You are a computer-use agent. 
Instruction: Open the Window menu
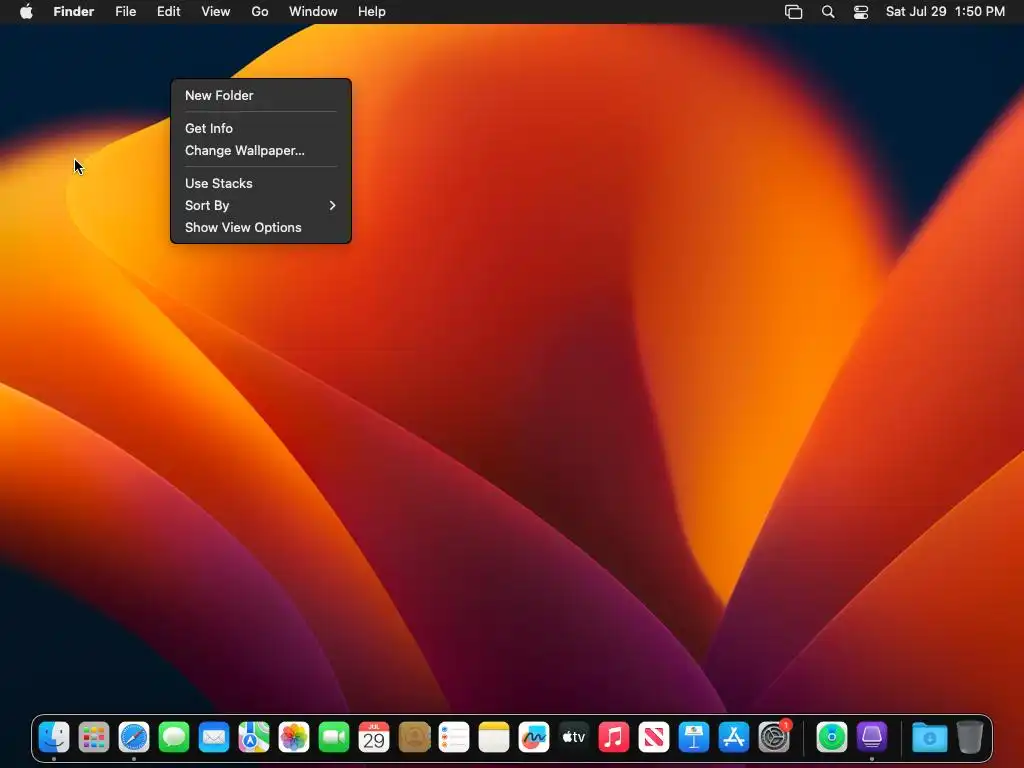(313, 12)
